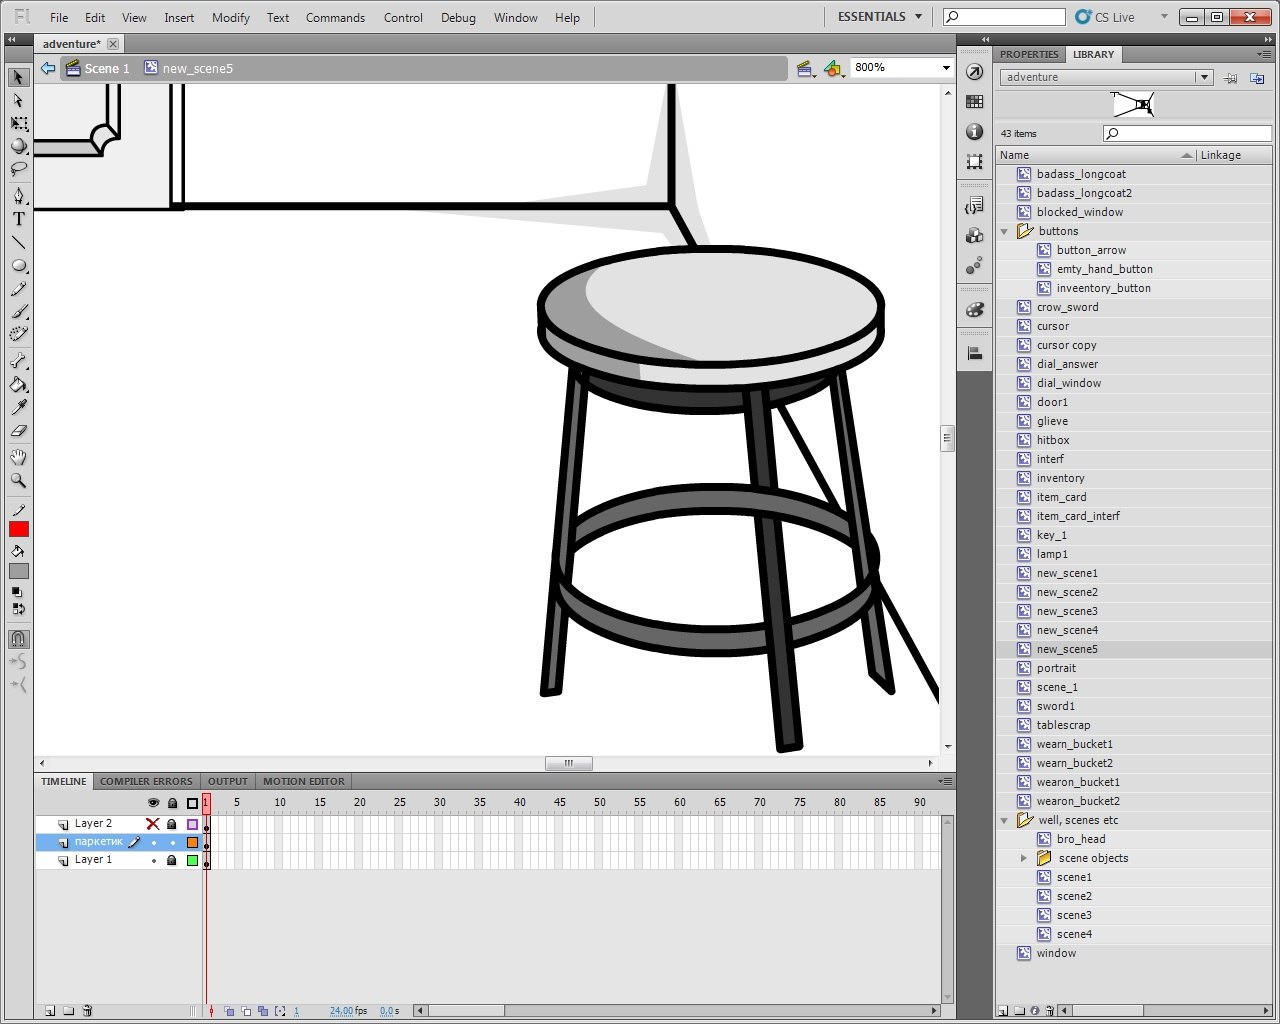Viewport: 1280px width, 1024px height.
Task: Select the Line tool
Action: [18, 242]
